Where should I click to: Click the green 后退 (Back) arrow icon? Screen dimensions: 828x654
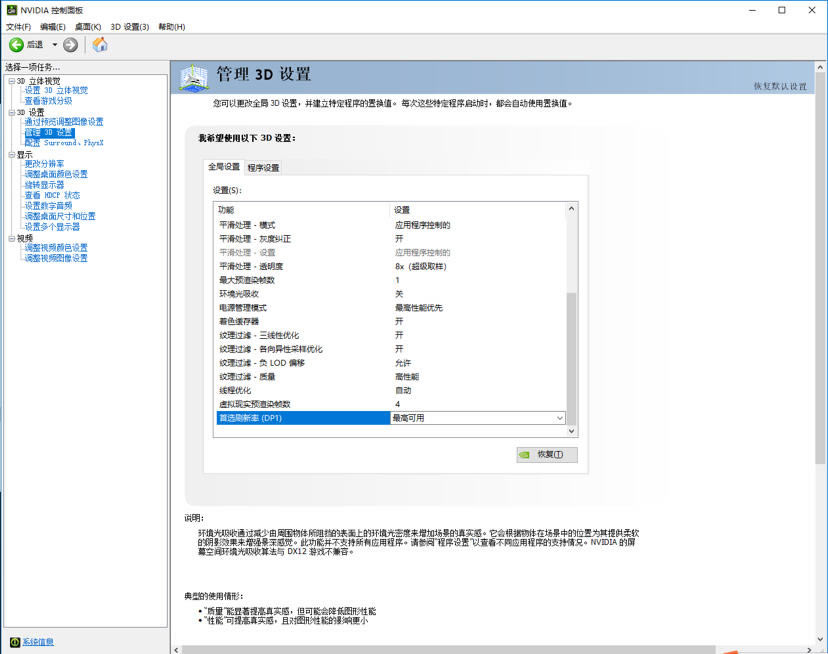point(16,45)
